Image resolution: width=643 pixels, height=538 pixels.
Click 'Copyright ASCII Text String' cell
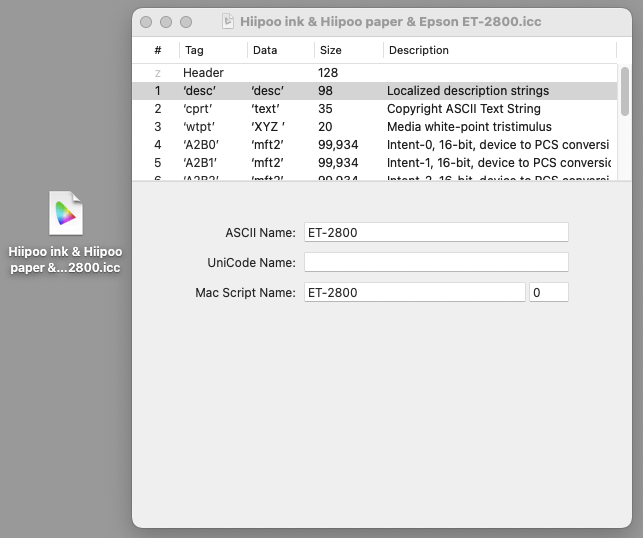coord(463,109)
